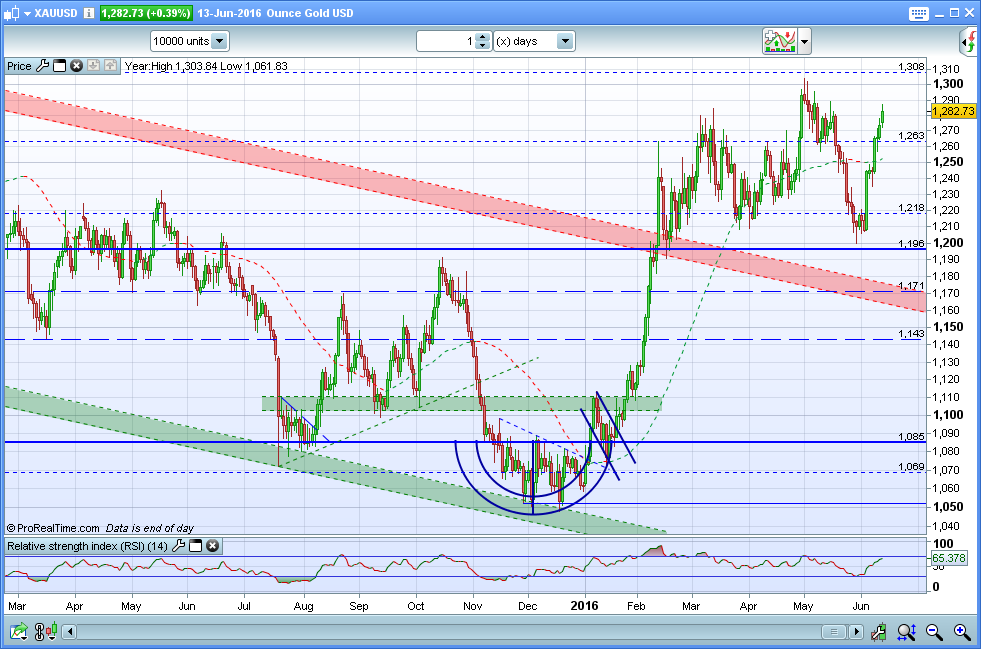Screen dimensions: 981x649
Task: Open the dropdown arrow beside XAUUSD symbol
Action: 28,14
